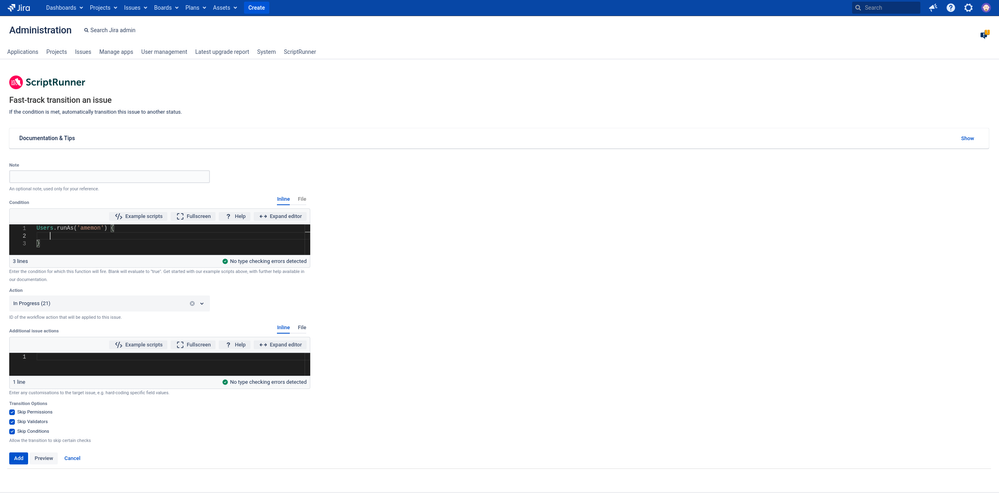
Task: Click the Jira logo in header
Action: tap(18, 8)
